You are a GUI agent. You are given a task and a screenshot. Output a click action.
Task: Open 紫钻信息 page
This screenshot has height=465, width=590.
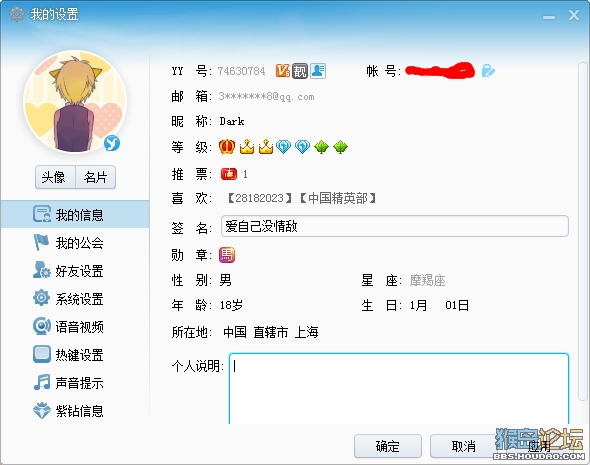[75, 411]
